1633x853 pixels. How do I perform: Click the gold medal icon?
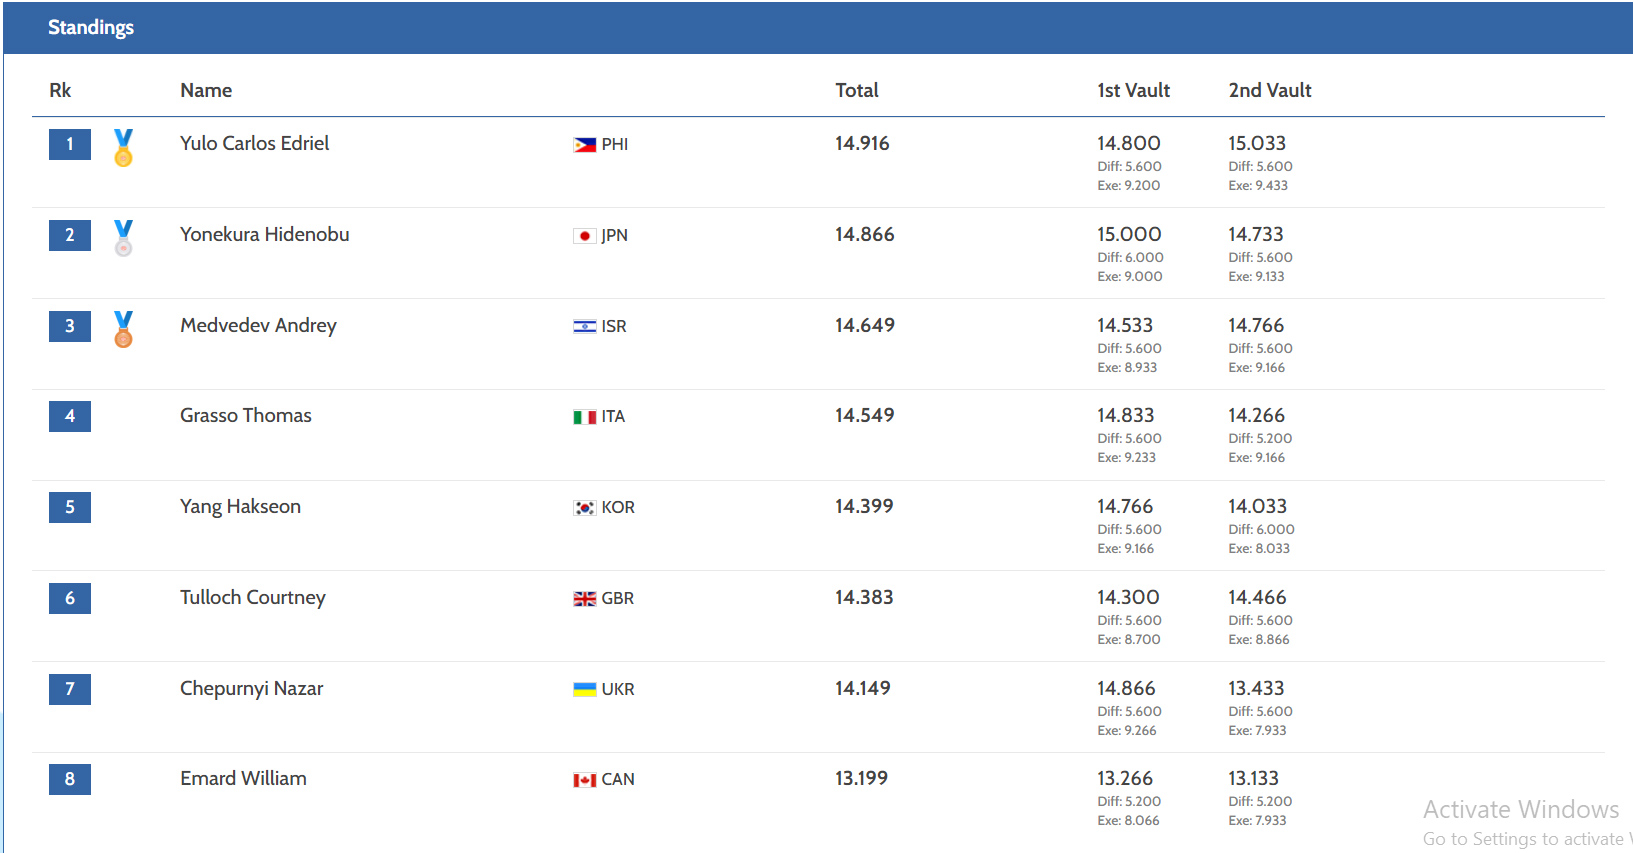(123, 147)
